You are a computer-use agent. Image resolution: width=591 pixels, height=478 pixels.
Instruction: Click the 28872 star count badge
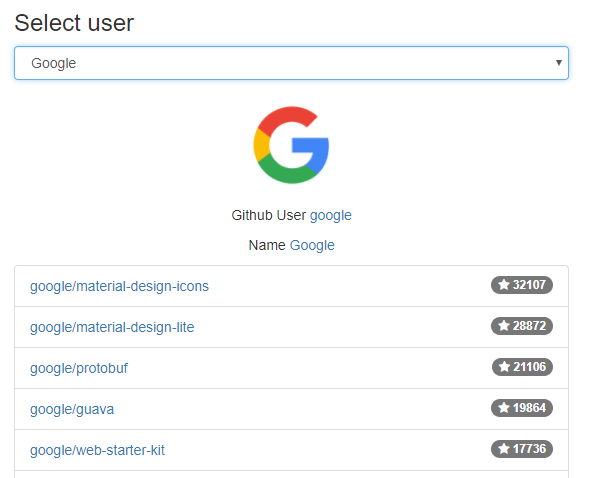pos(522,326)
